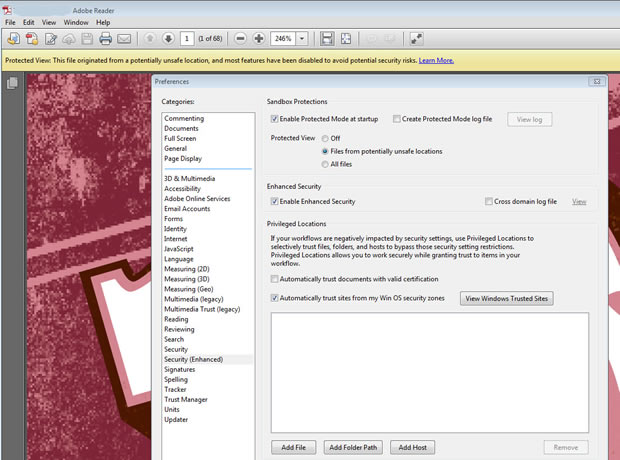The height and width of the screenshot is (460, 620).
Task: Click the Email envelope toolbar icon
Action: pyautogui.click(x=124, y=39)
